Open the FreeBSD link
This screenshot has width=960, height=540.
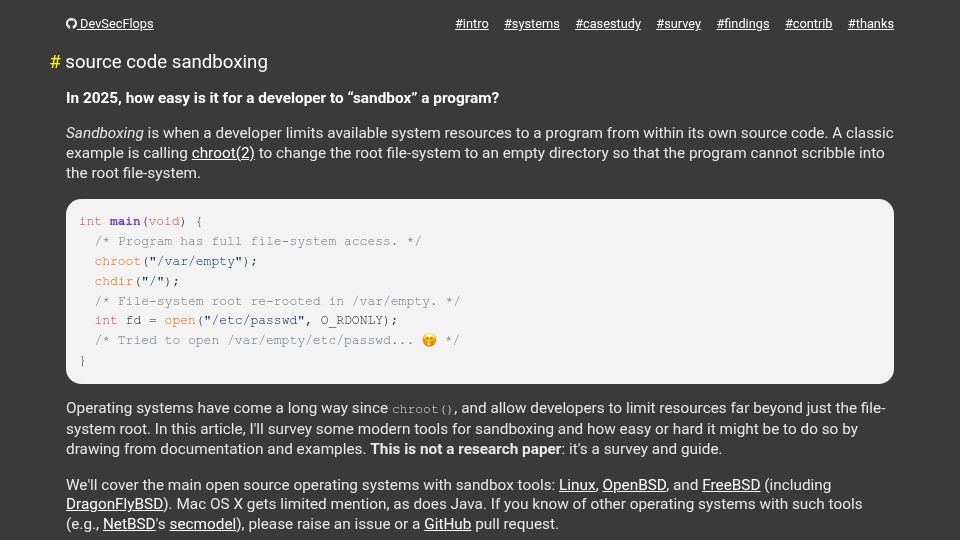(731, 485)
